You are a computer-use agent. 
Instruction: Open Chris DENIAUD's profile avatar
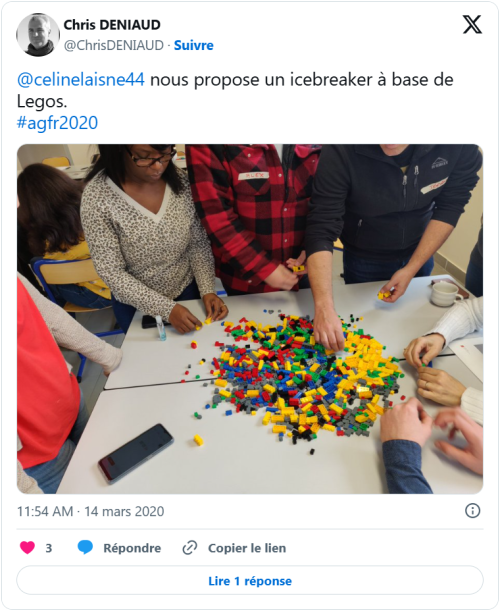click(38, 35)
